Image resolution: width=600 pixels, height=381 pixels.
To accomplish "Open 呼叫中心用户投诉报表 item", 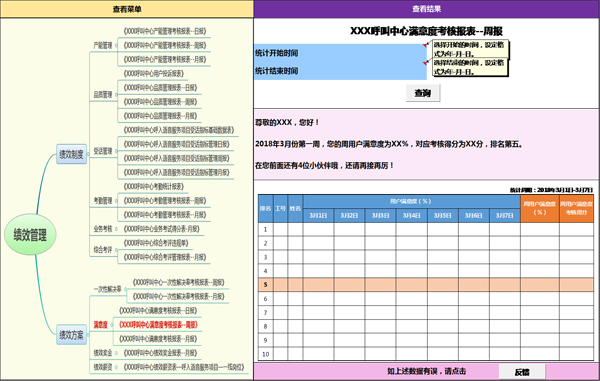I will coord(153,73).
